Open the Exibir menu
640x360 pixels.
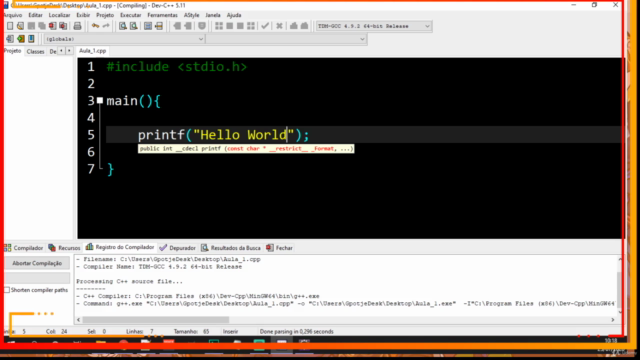click(83, 15)
